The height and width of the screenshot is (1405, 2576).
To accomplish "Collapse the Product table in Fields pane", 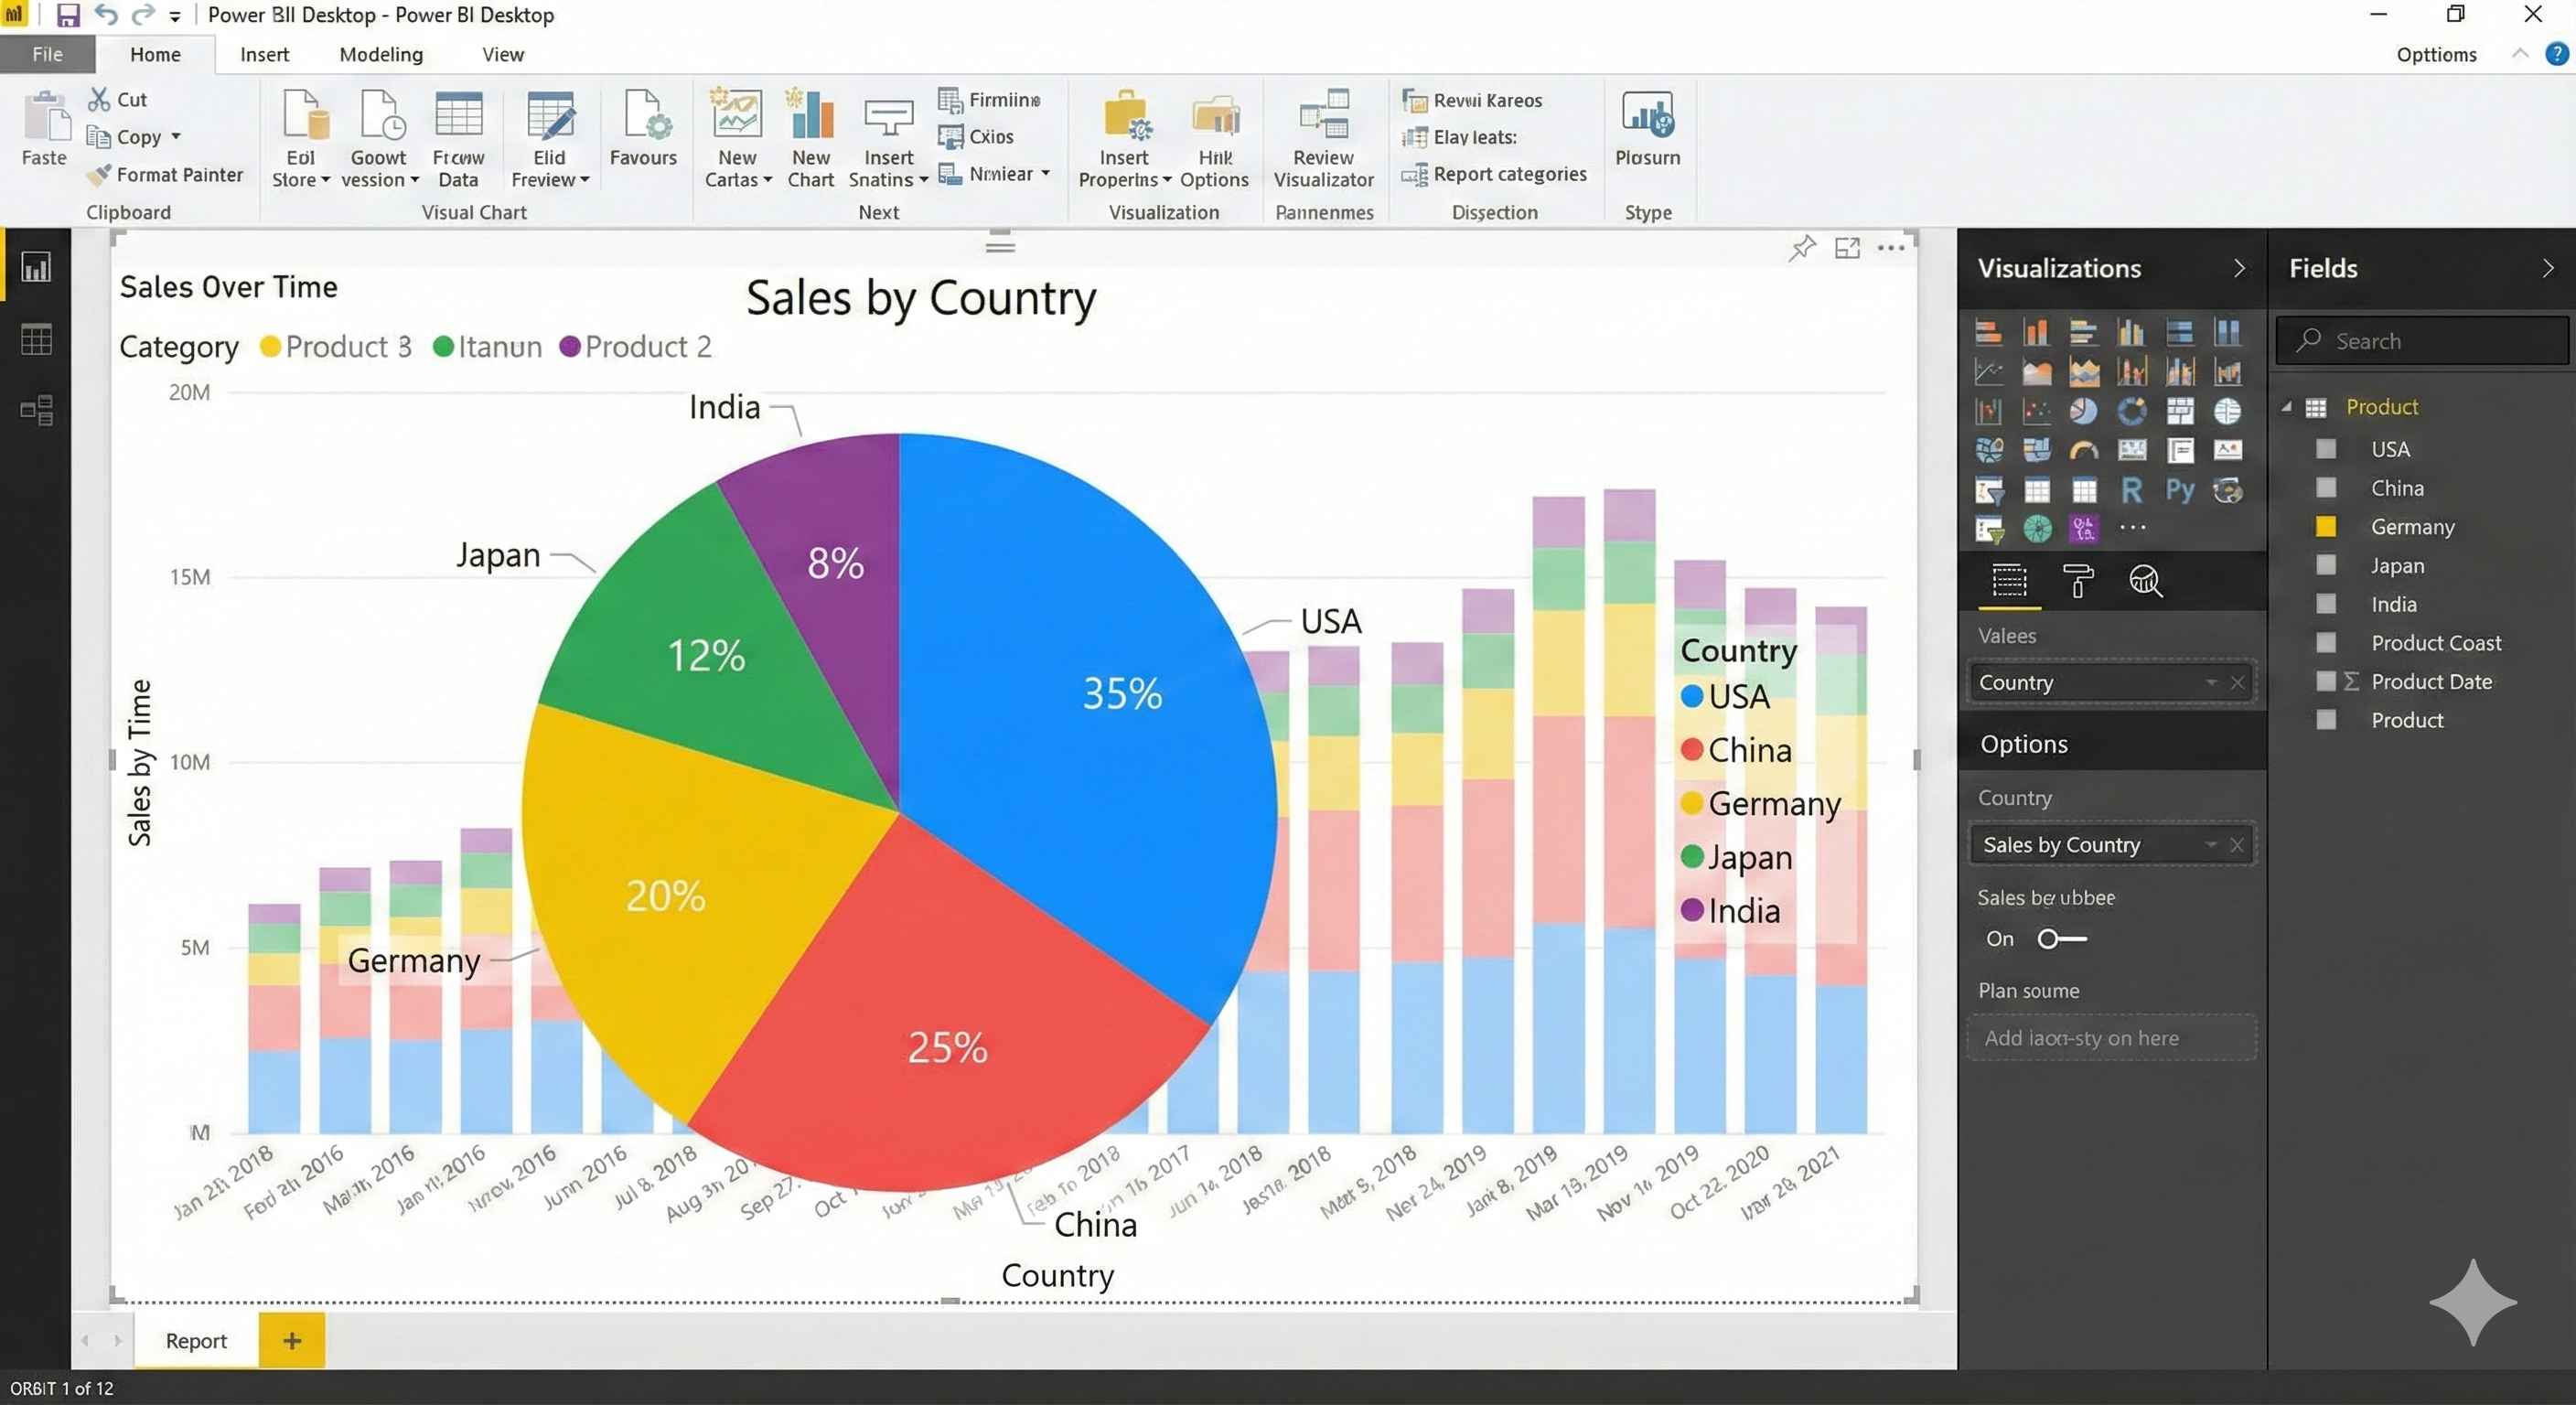I will [2288, 407].
